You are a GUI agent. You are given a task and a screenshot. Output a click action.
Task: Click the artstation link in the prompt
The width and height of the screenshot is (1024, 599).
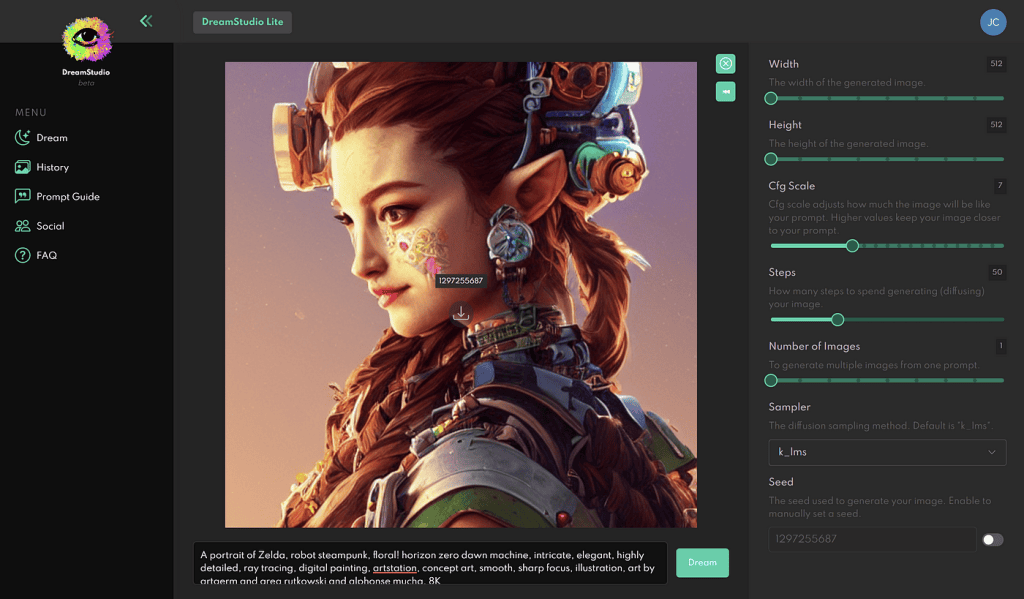[x=395, y=568]
